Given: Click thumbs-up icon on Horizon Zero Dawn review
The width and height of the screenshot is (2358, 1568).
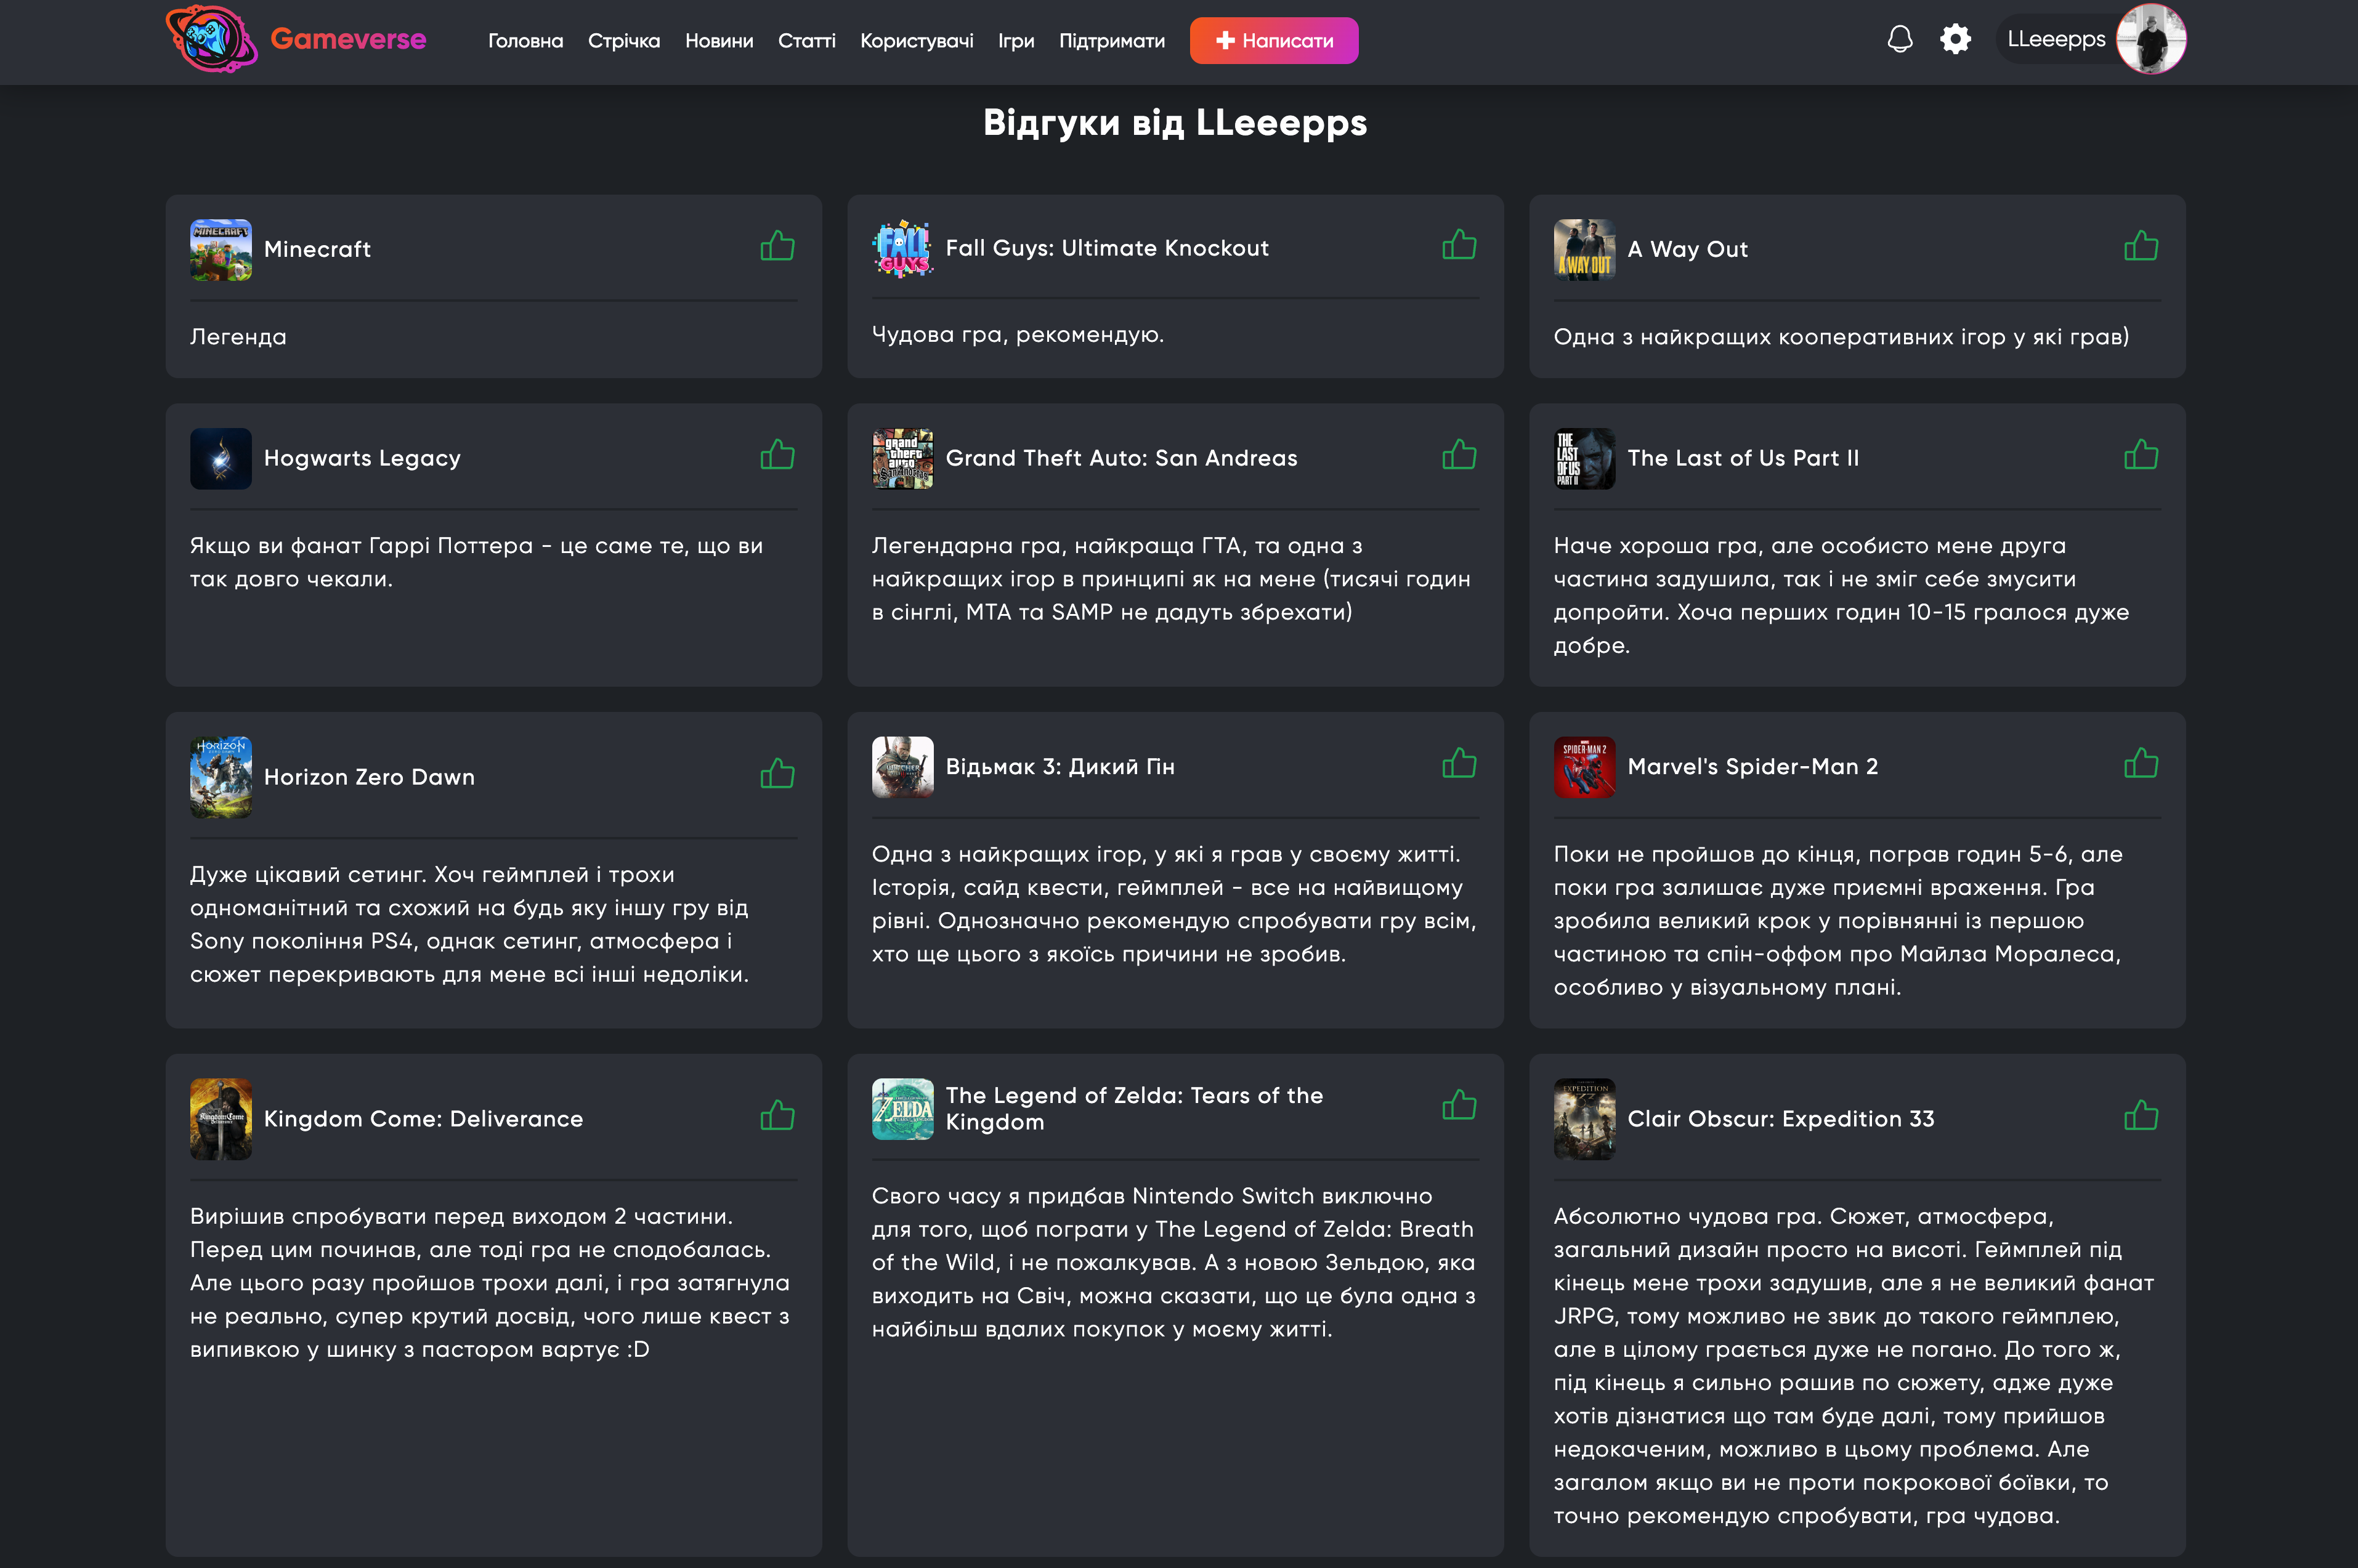Looking at the screenshot, I should tap(777, 773).
